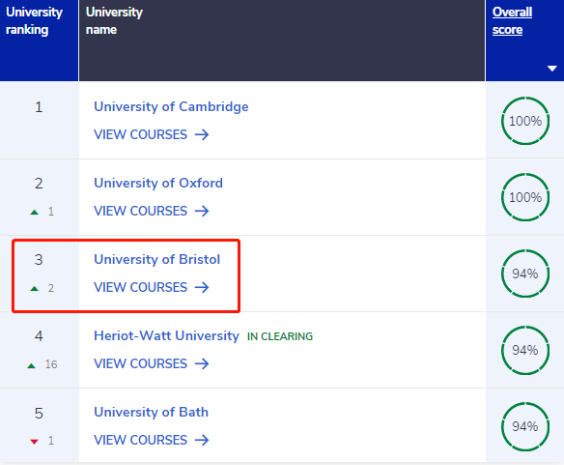Viewport: 564px width, 465px height.
Task: Click the arrow icon beside Bristol View Courses
Action: (202, 287)
